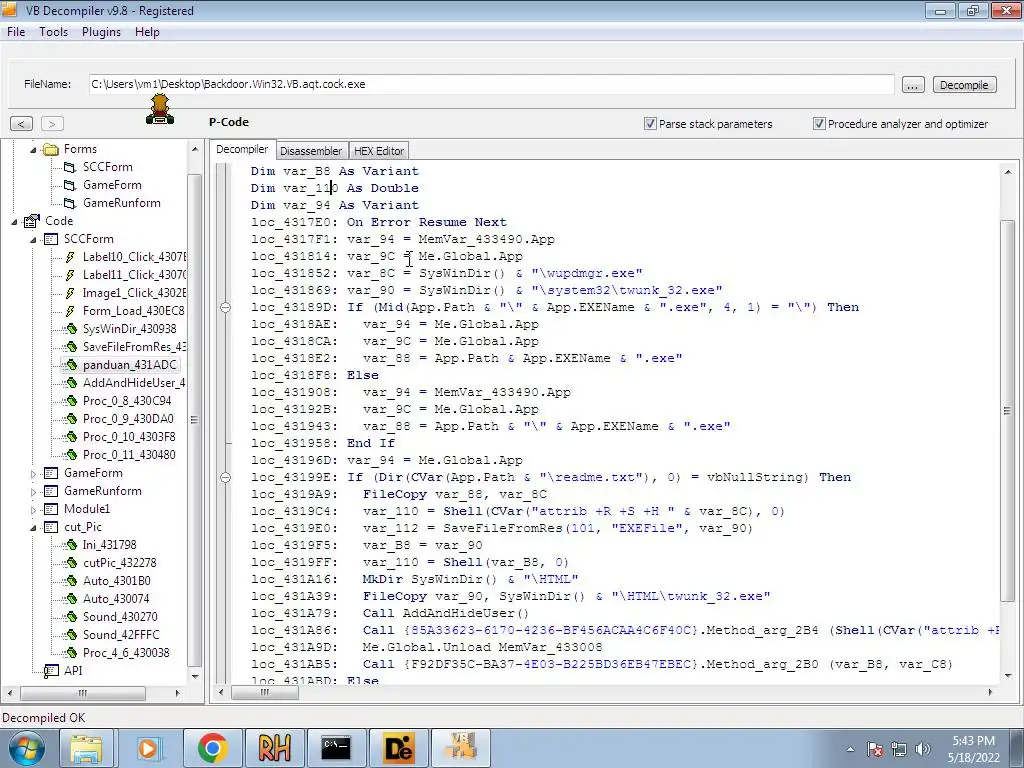Click the code pane horizontal scrollbar thumb
The height and width of the screenshot is (768, 1024).
click(x=264, y=692)
